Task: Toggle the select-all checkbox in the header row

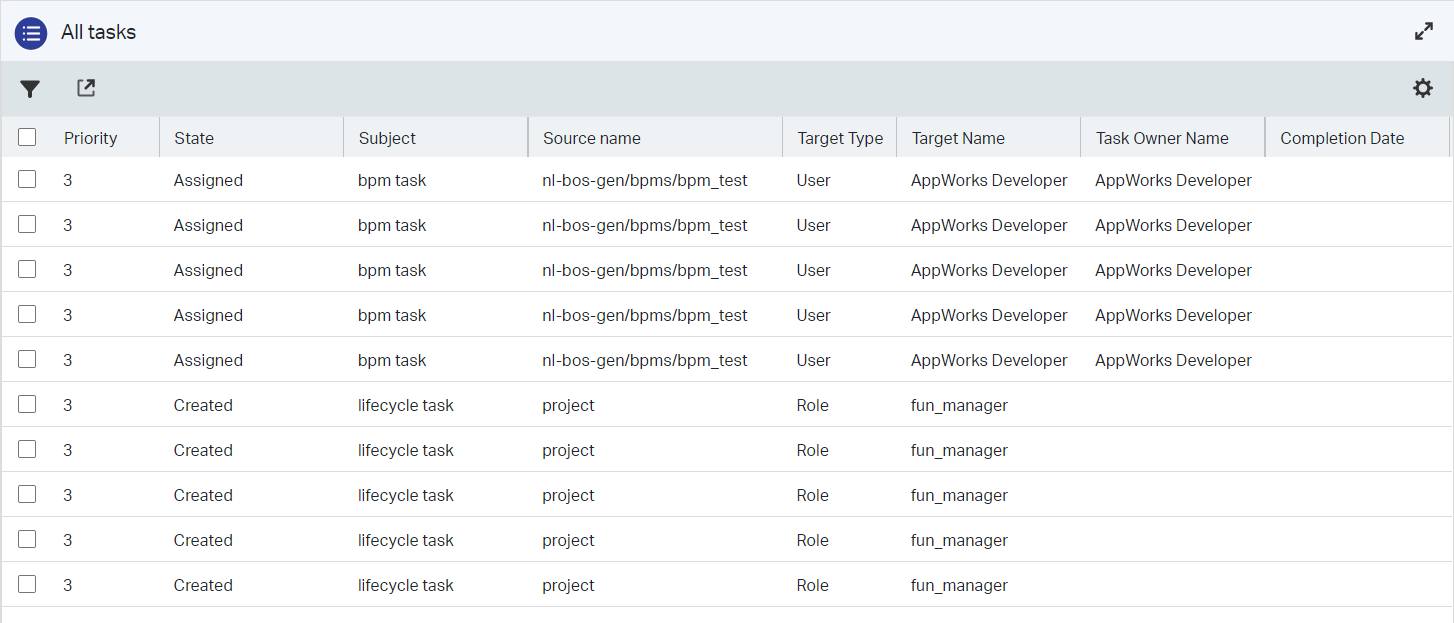Action: pyautogui.click(x=27, y=137)
